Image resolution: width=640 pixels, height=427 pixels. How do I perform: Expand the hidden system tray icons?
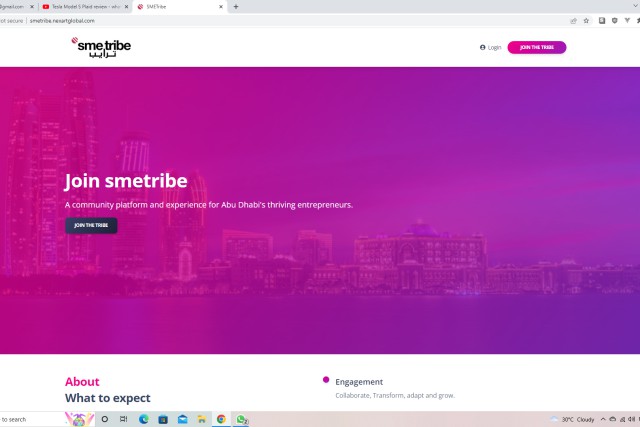coord(603,419)
